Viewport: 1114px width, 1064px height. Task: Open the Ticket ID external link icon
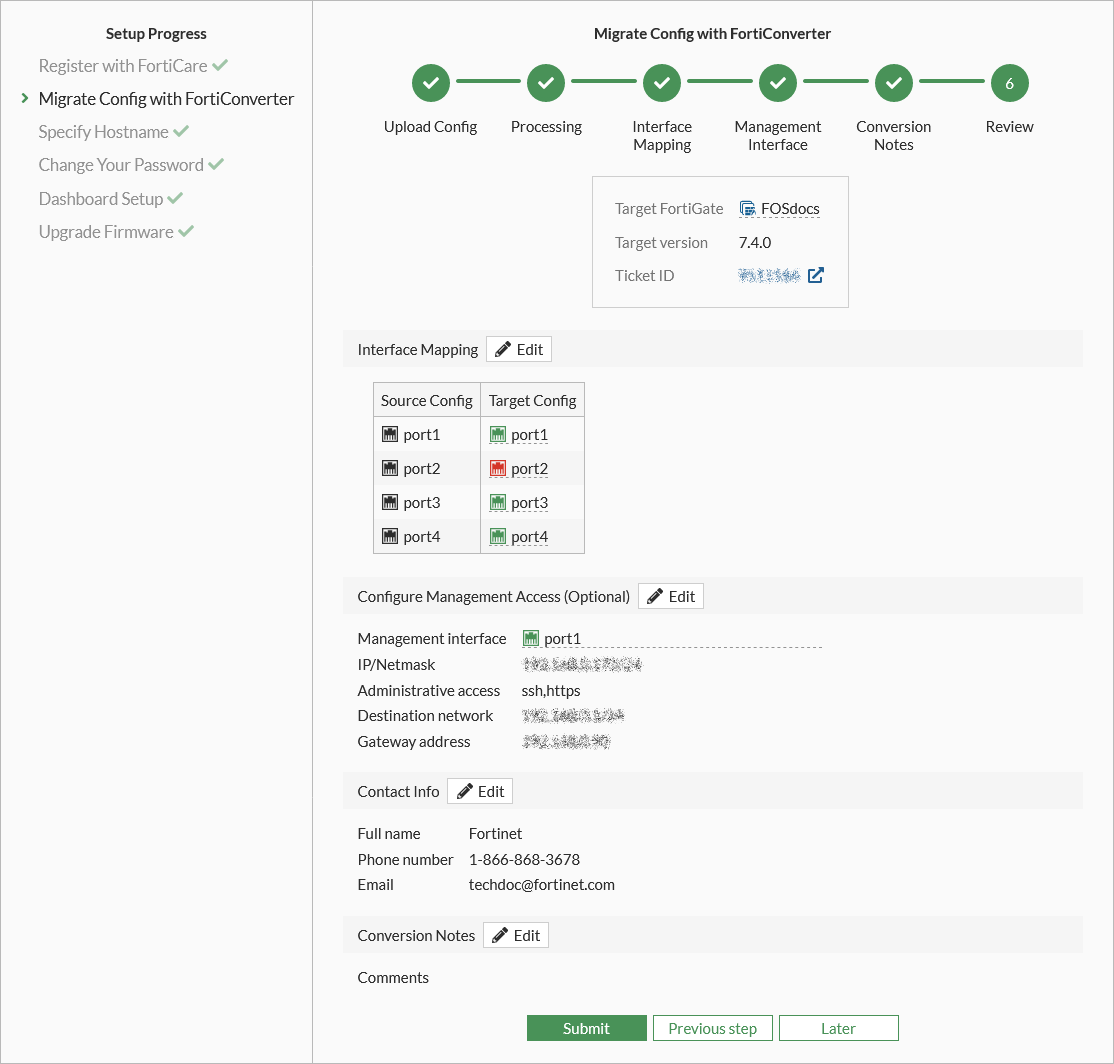coord(816,275)
